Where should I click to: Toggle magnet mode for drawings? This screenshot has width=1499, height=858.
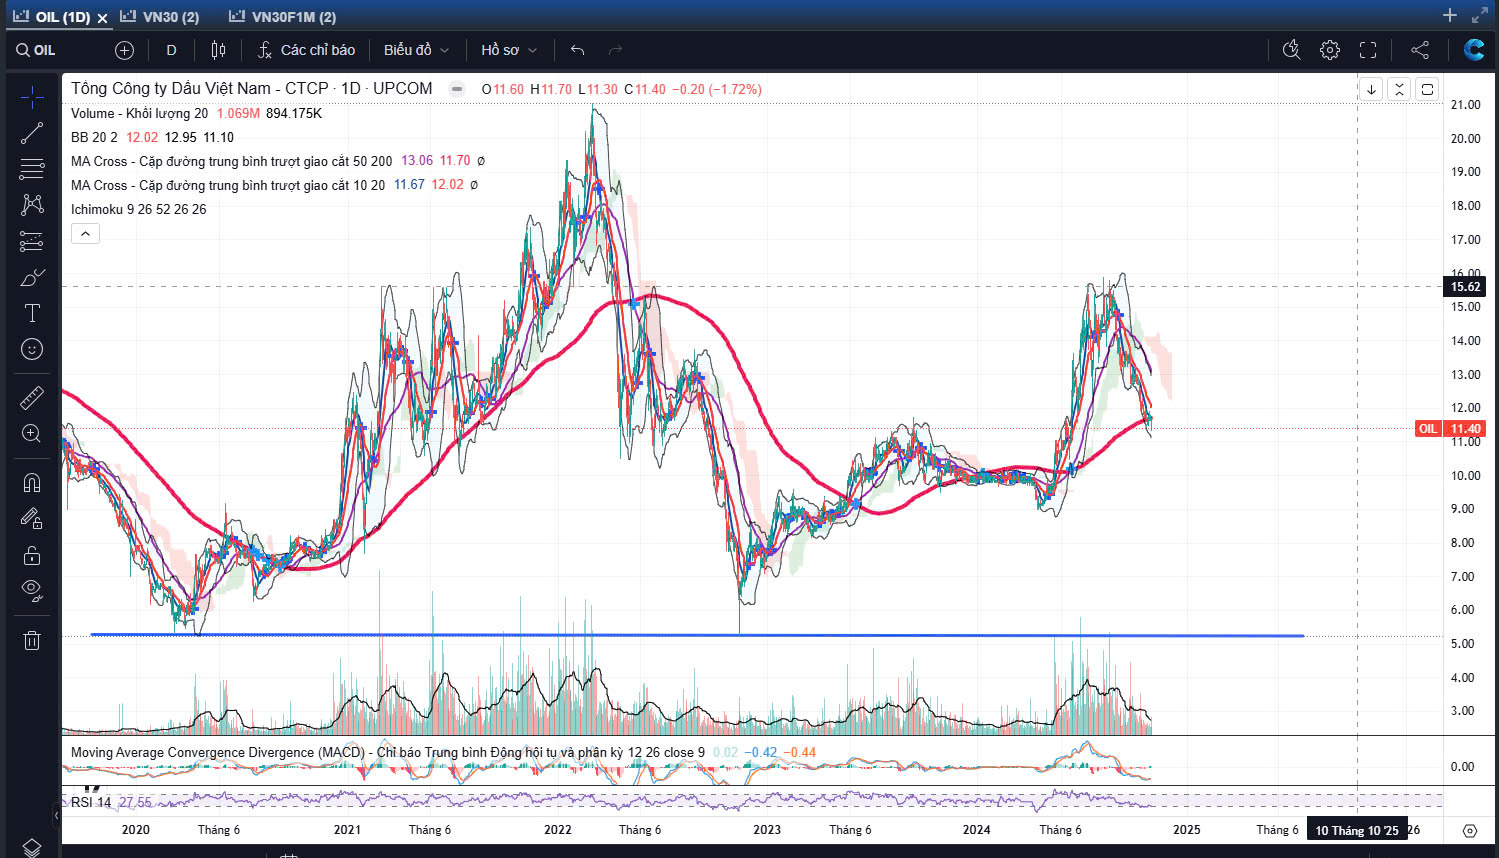pyautogui.click(x=32, y=483)
